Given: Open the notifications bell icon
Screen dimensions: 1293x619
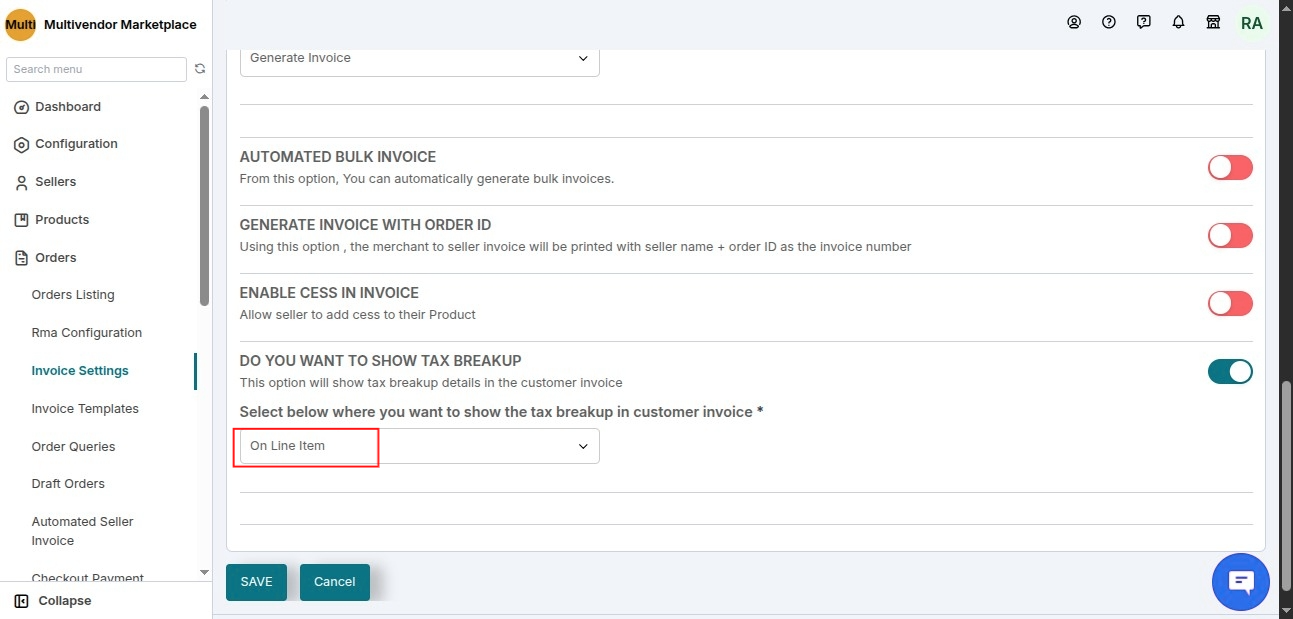Looking at the screenshot, I should [1179, 22].
